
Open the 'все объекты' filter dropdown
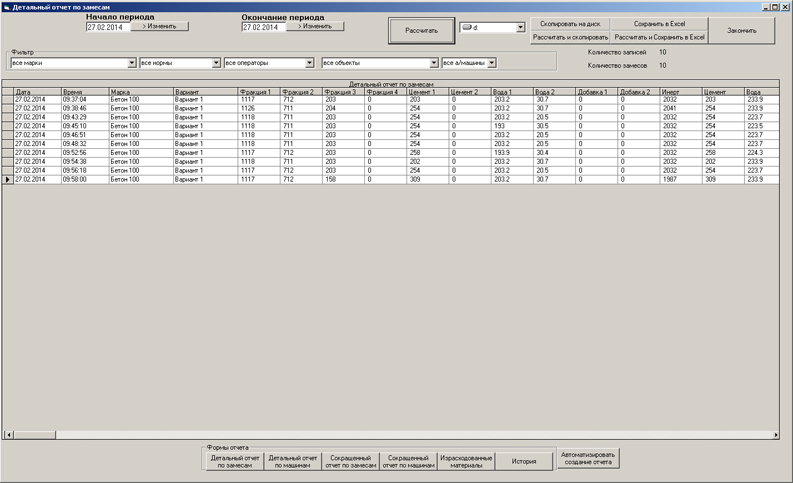(433, 63)
